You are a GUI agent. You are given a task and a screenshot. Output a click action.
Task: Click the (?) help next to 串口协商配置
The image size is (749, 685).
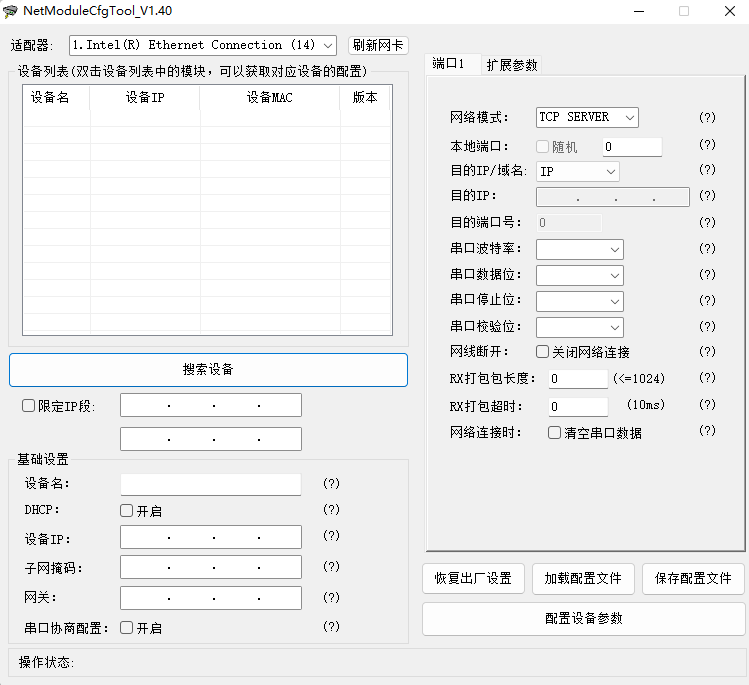pyautogui.click(x=331, y=627)
